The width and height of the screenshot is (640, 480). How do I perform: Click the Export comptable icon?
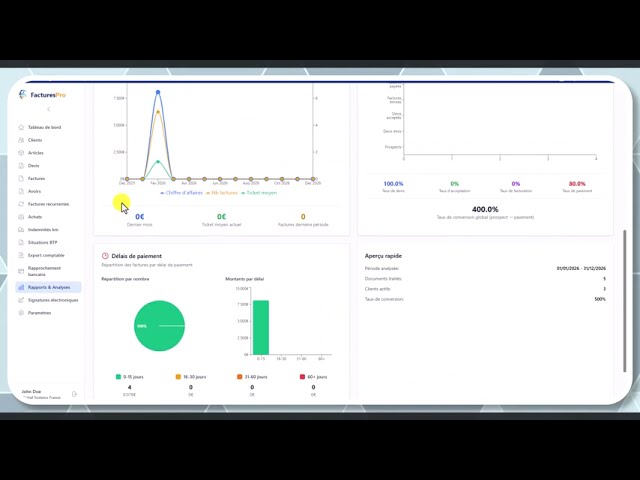click(x=21, y=255)
